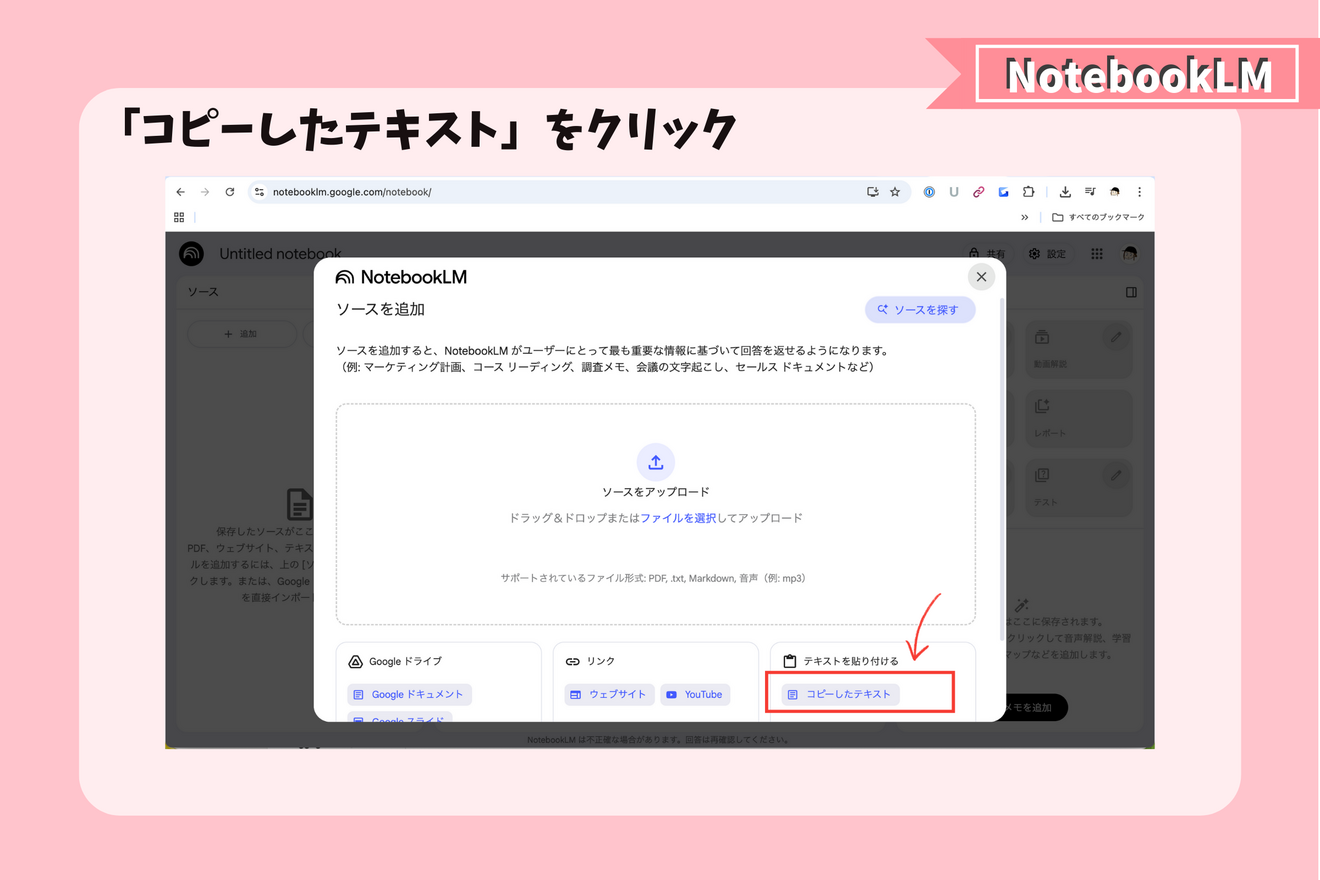
Task: Open the 1Password extension icon
Action: coord(928,192)
